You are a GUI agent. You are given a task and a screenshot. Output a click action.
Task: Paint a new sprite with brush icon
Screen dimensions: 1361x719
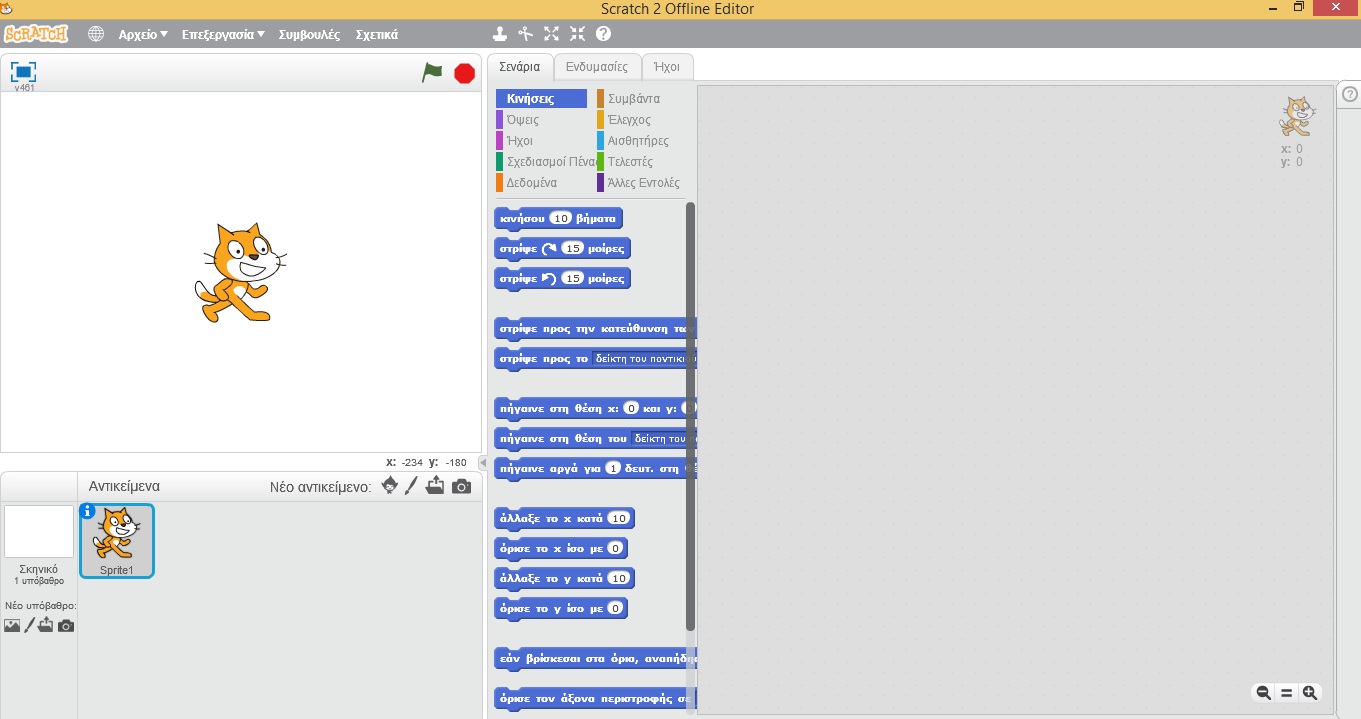point(411,486)
